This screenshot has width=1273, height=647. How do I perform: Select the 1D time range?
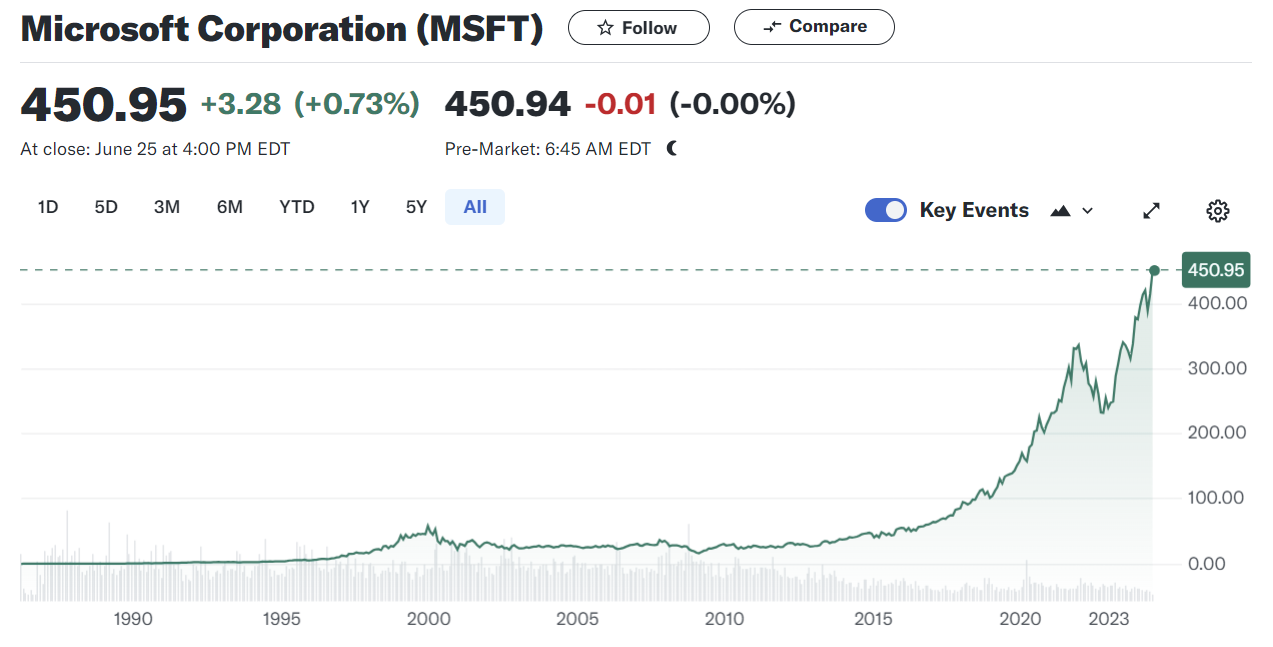point(48,207)
